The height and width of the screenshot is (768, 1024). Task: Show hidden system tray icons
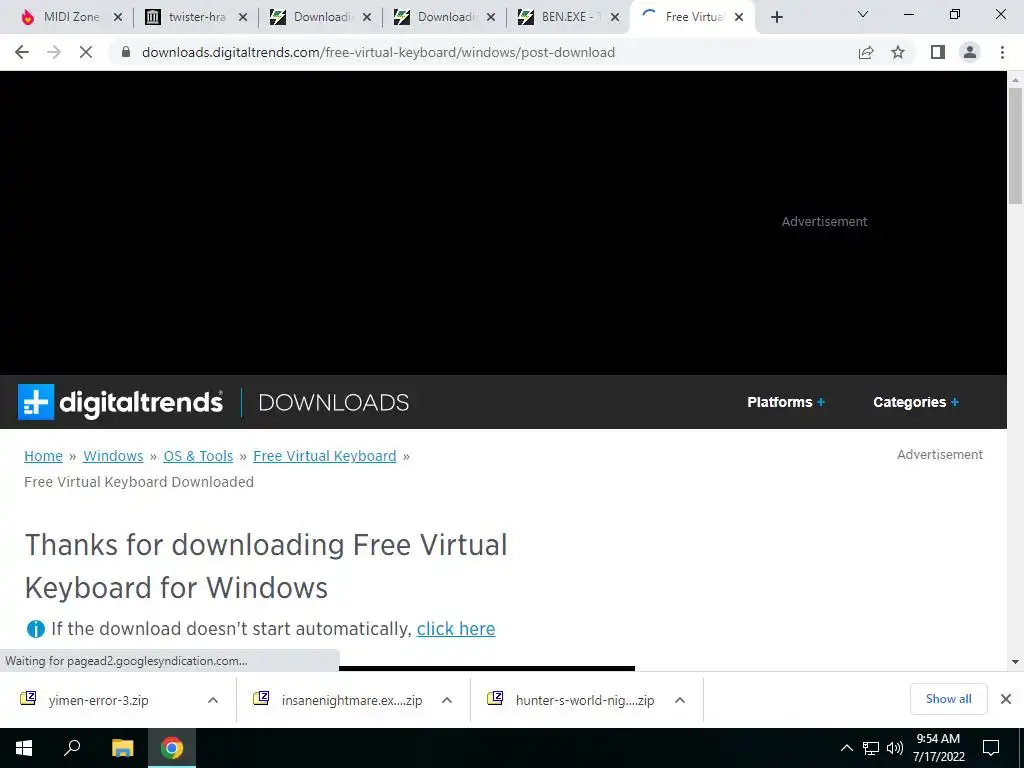click(x=846, y=748)
